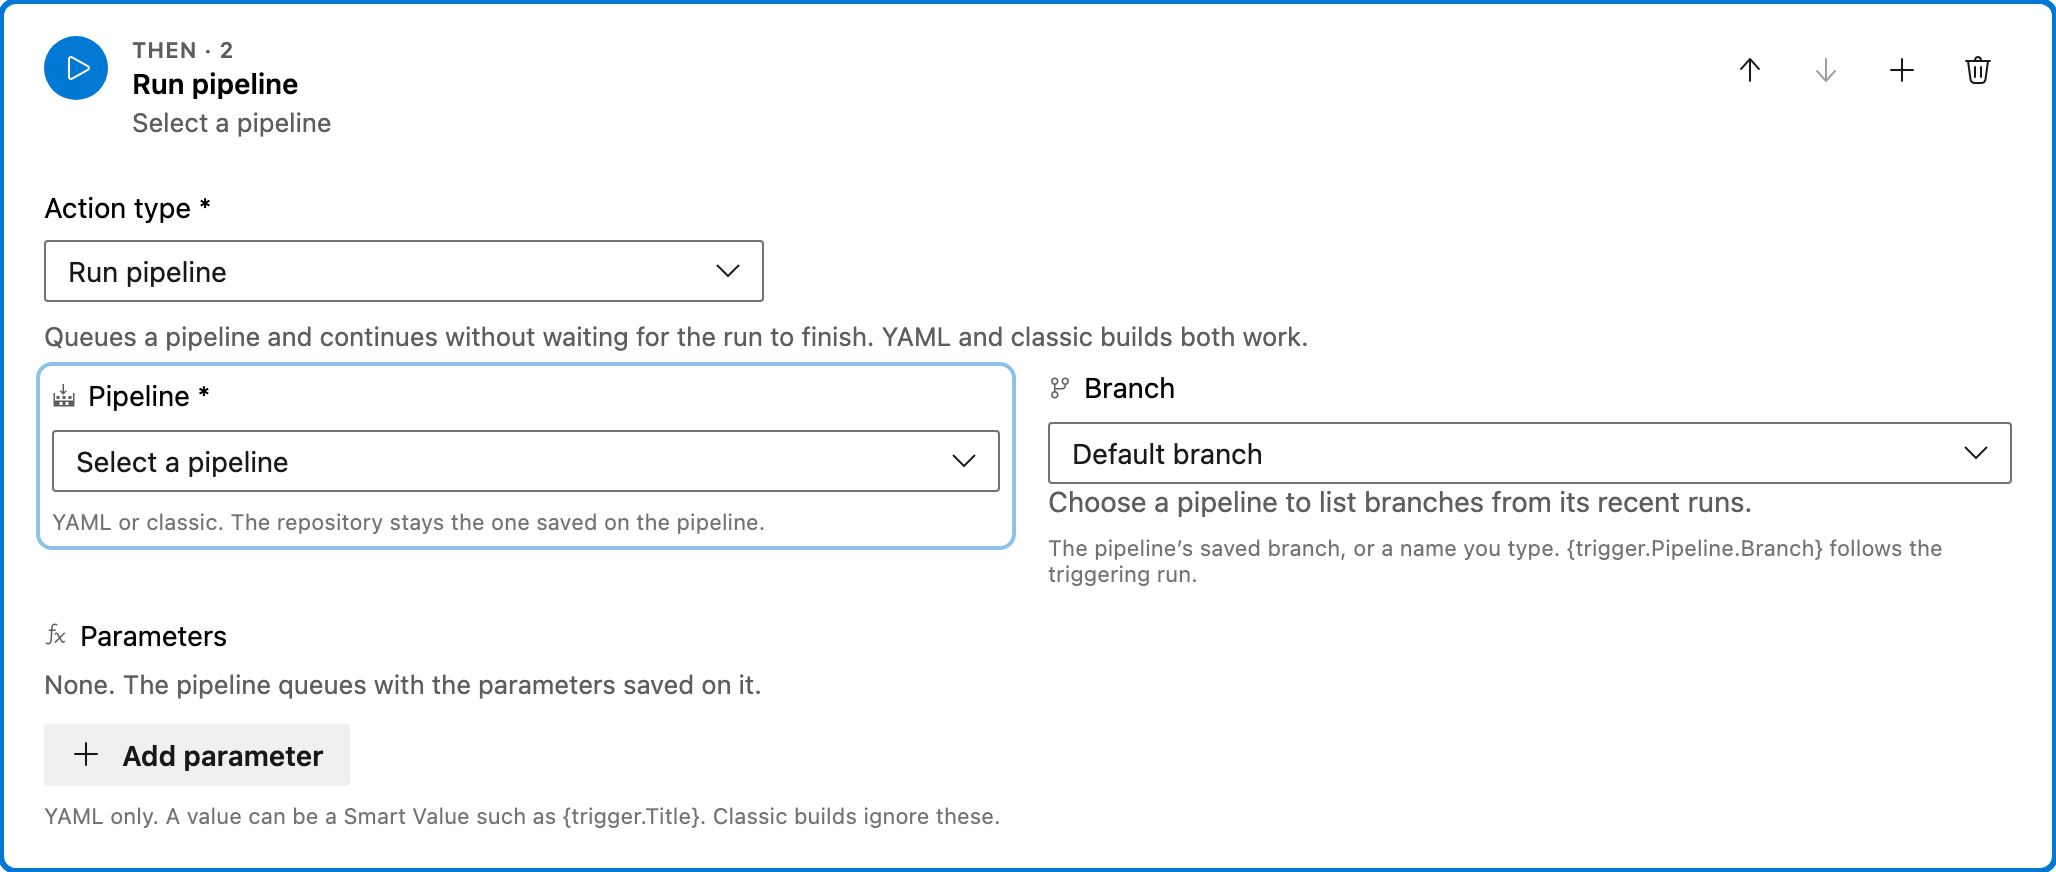Image resolution: width=2056 pixels, height=872 pixels.
Task: Click the Add parameter button
Action: [x=197, y=755]
